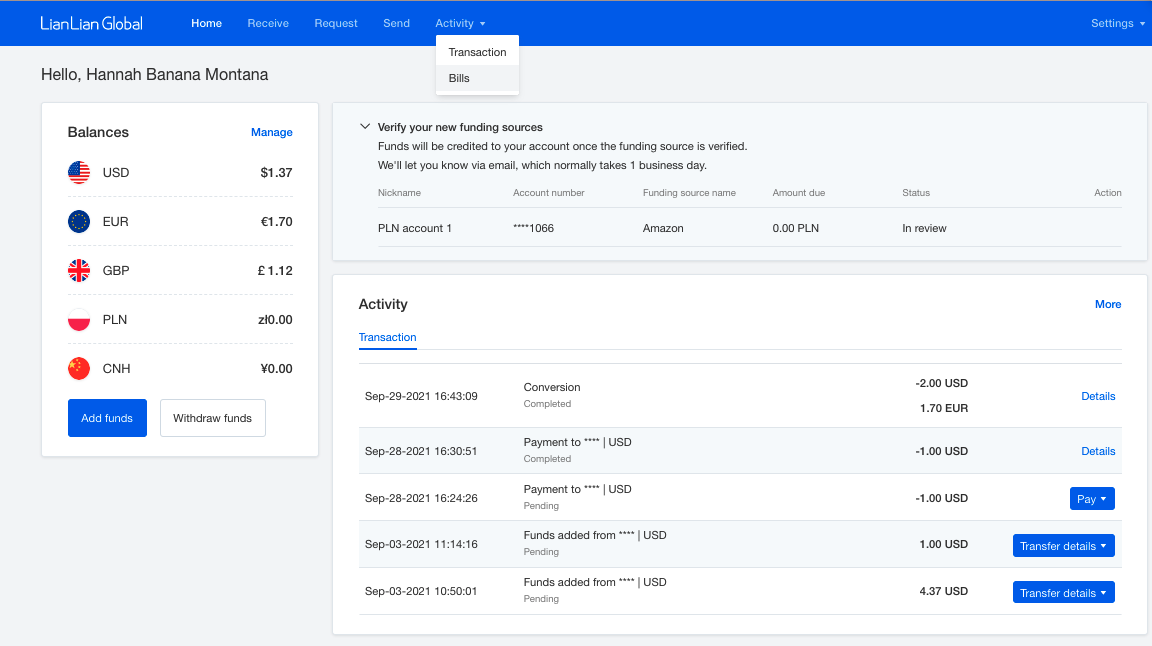Collapse the Verify funding sources section

click(364, 126)
